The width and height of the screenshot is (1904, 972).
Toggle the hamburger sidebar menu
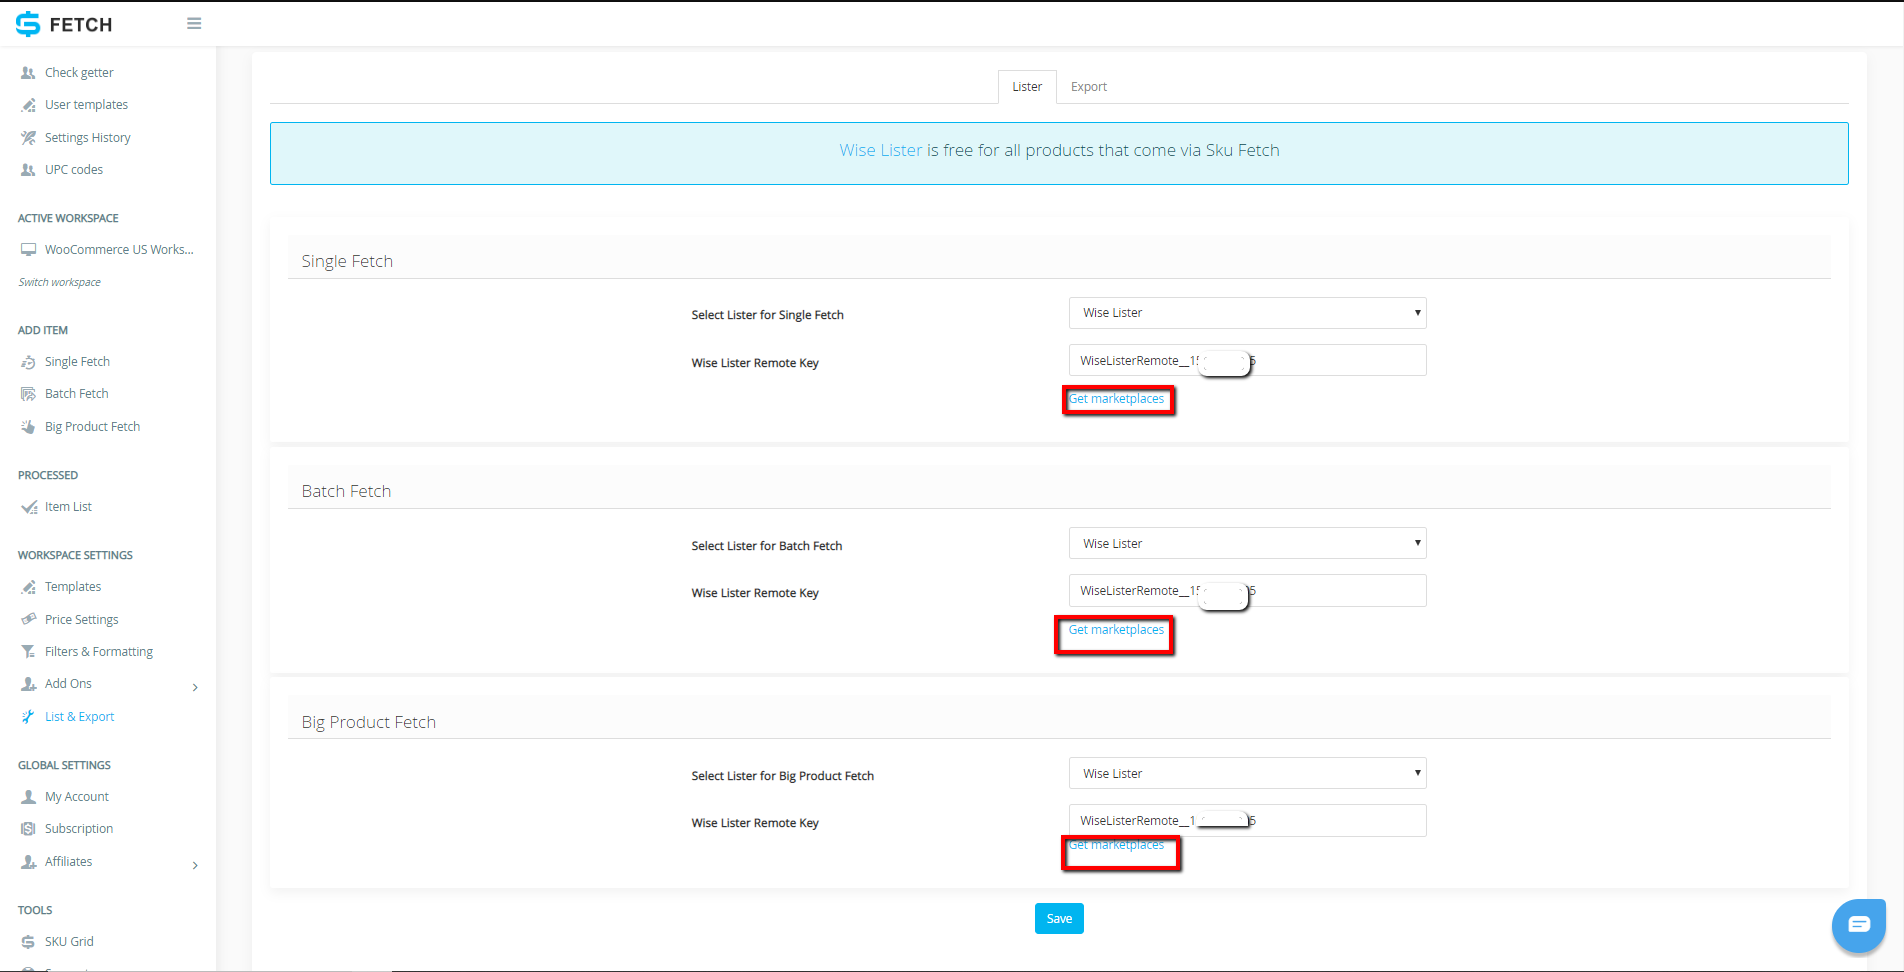tap(194, 23)
